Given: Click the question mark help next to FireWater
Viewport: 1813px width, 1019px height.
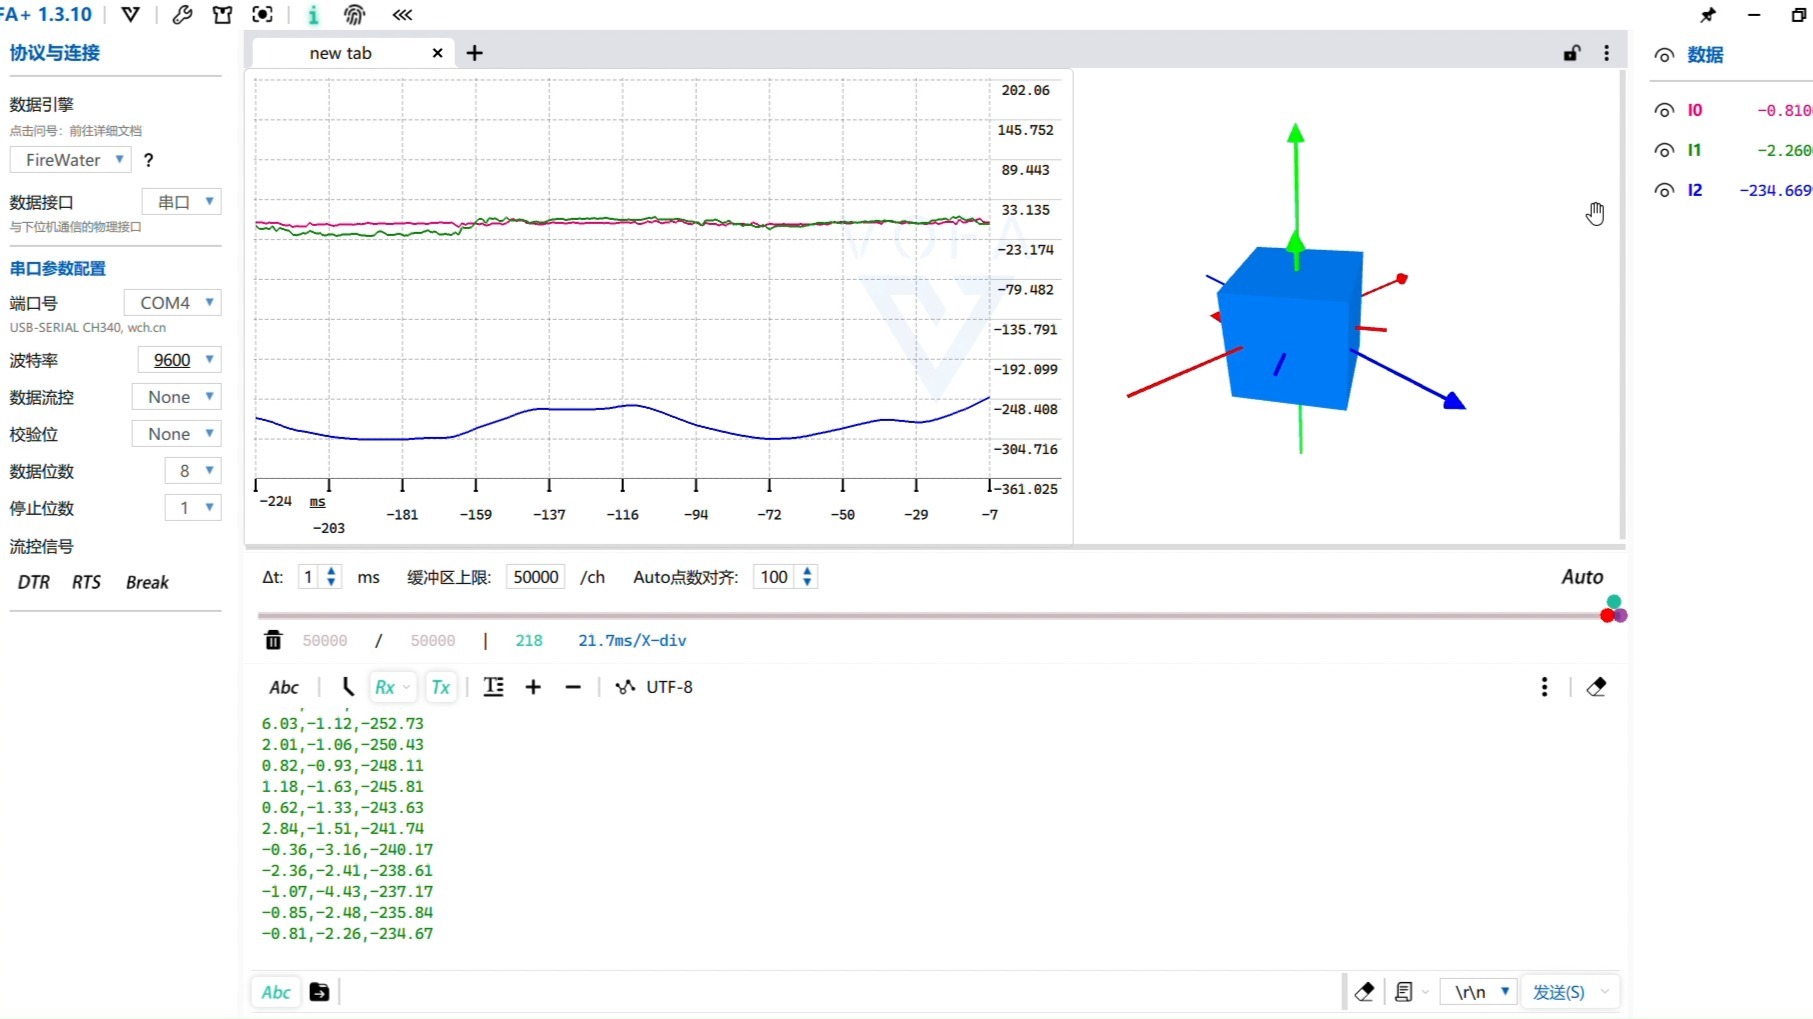Looking at the screenshot, I should (x=149, y=160).
